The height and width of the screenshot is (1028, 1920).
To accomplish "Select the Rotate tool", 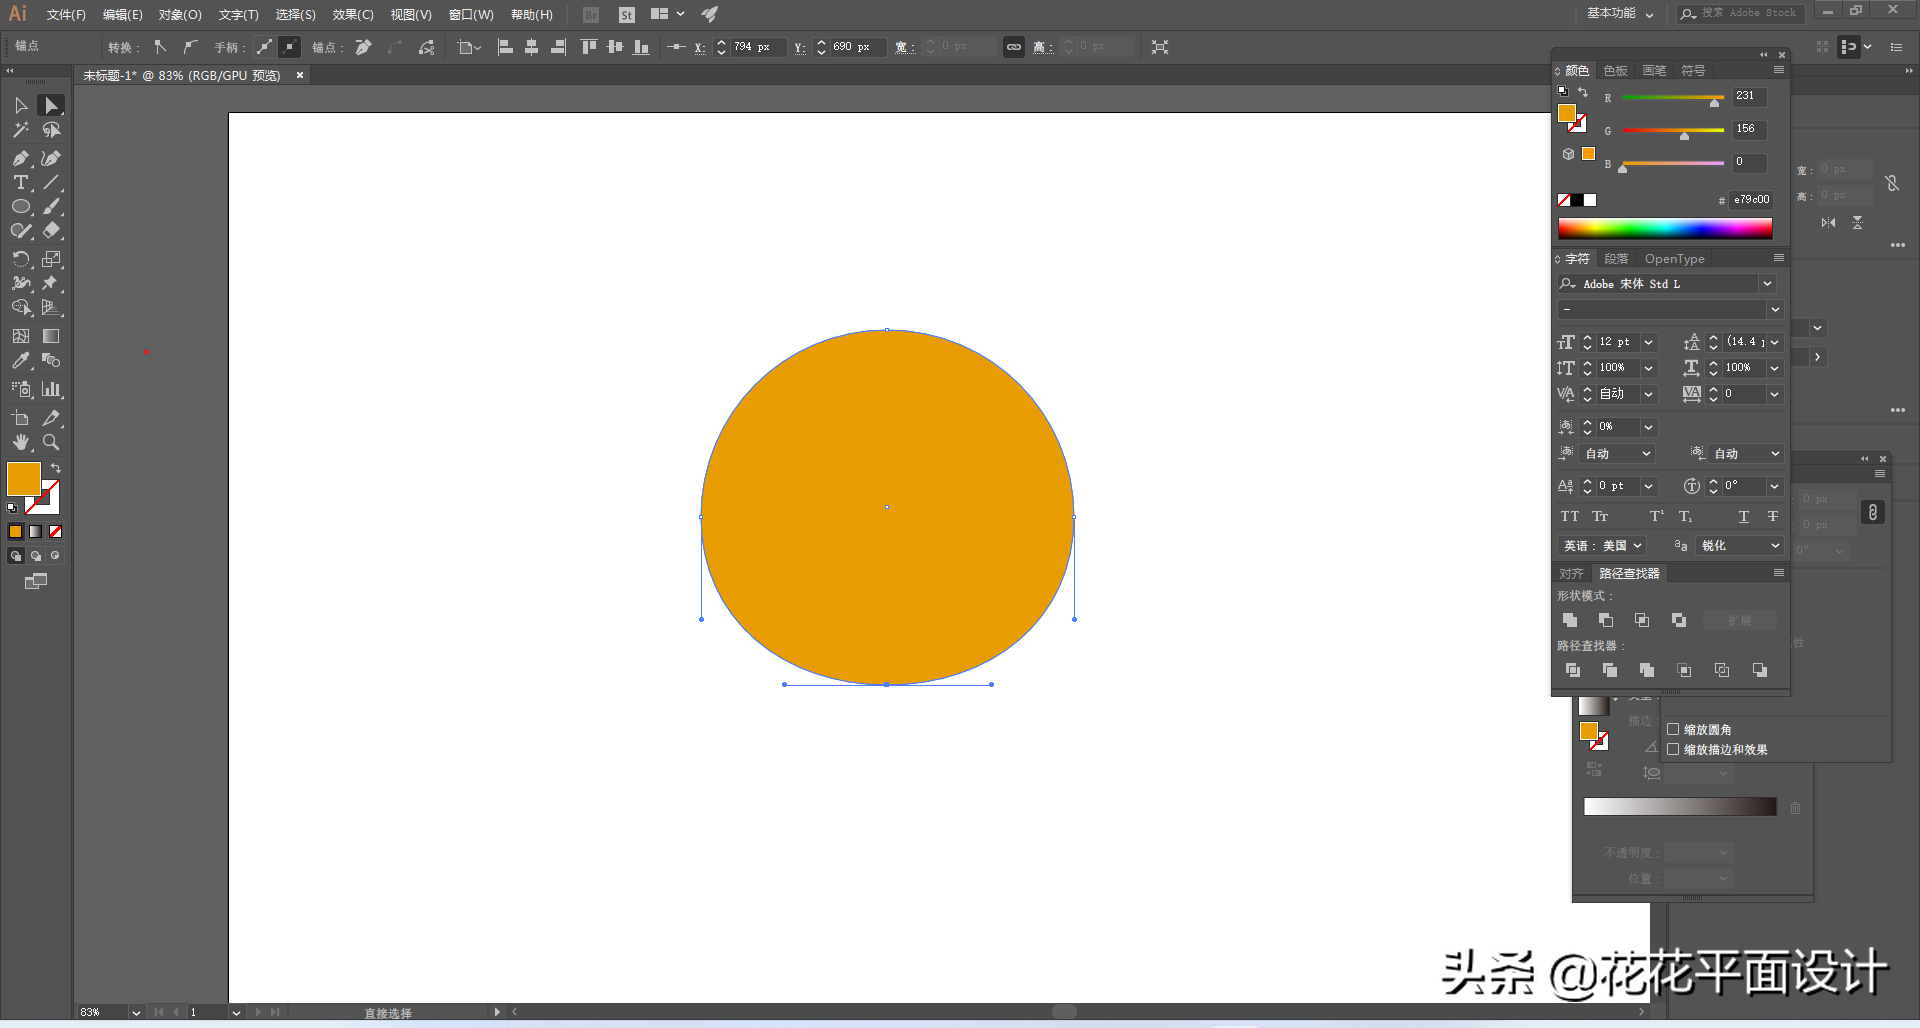I will click(x=20, y=259).
